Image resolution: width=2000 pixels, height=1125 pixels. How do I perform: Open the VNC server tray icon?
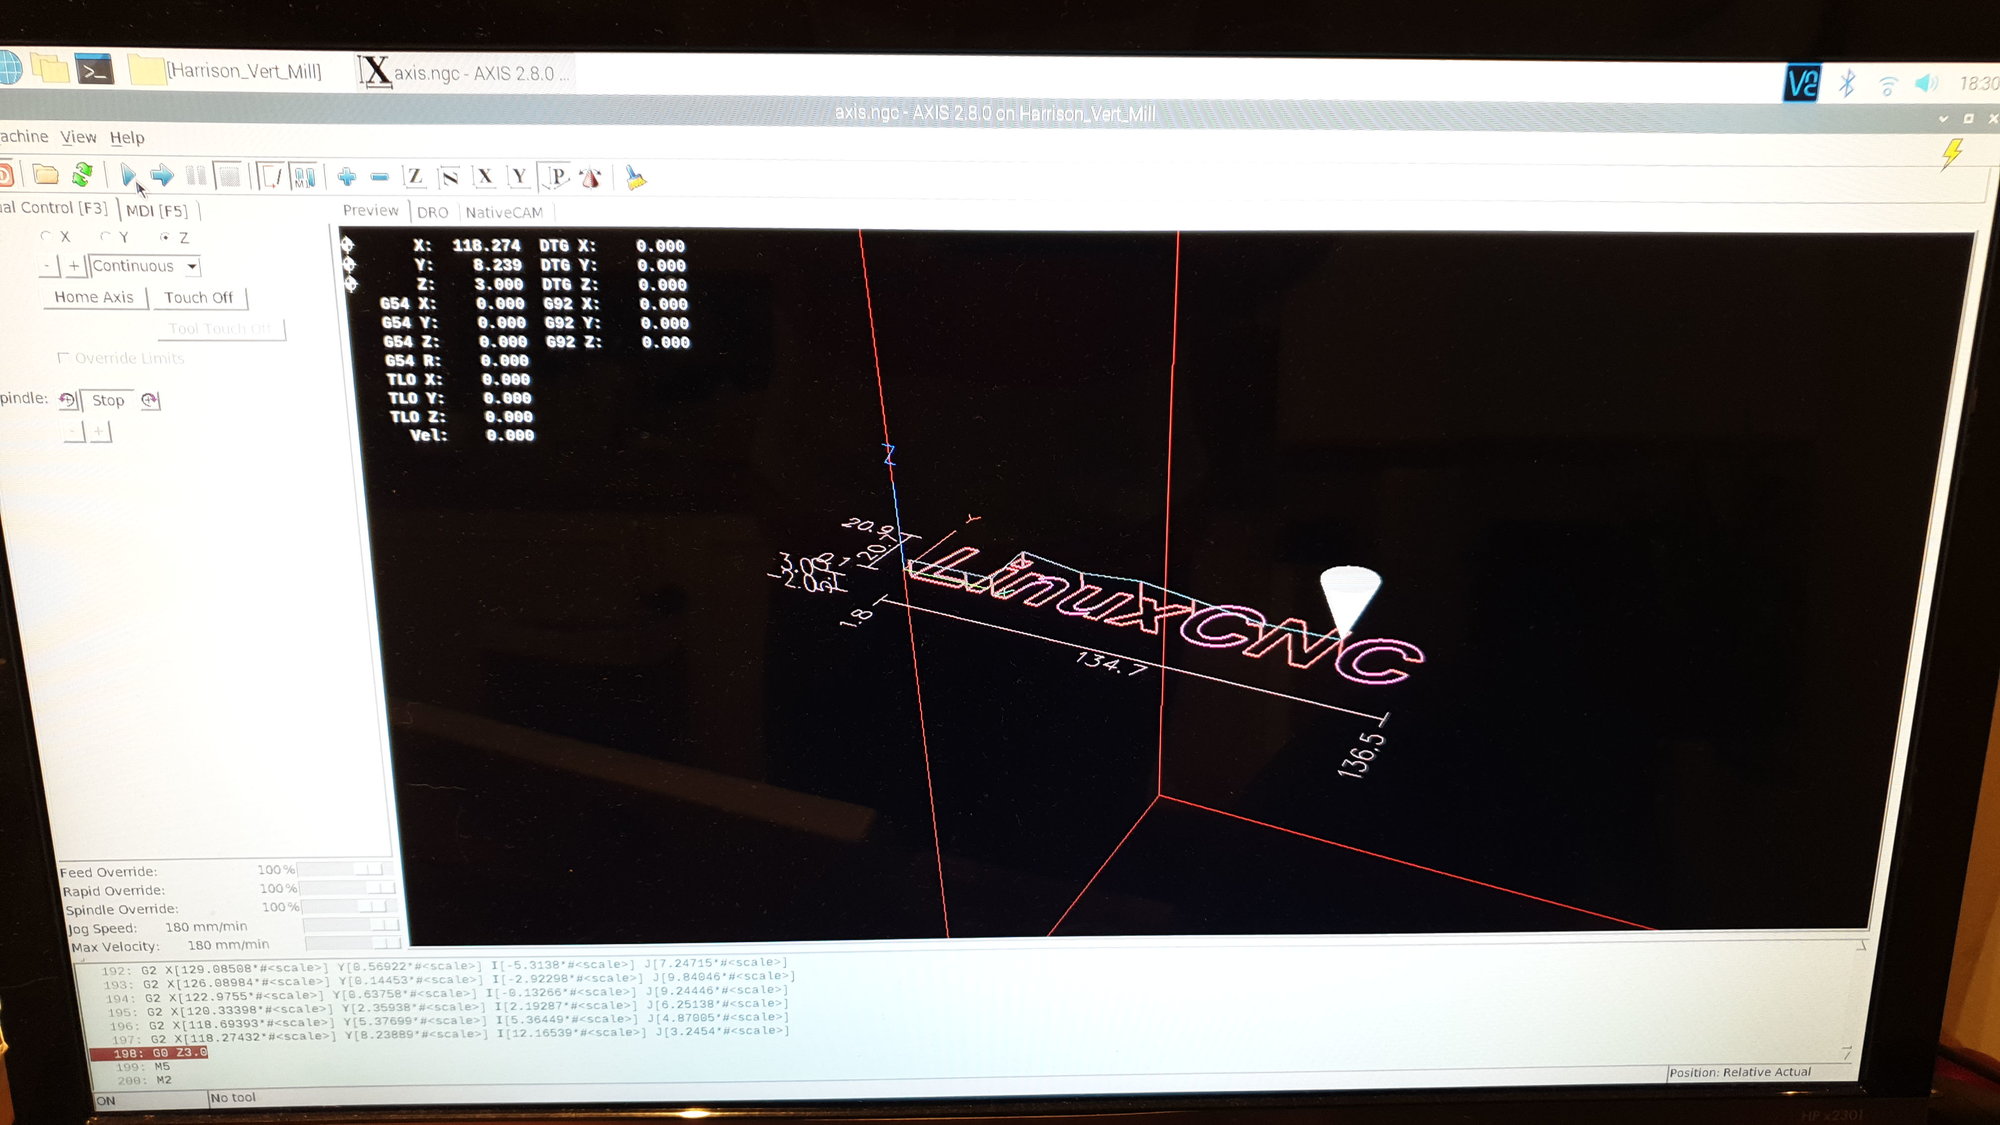(x=1802, y=83)
